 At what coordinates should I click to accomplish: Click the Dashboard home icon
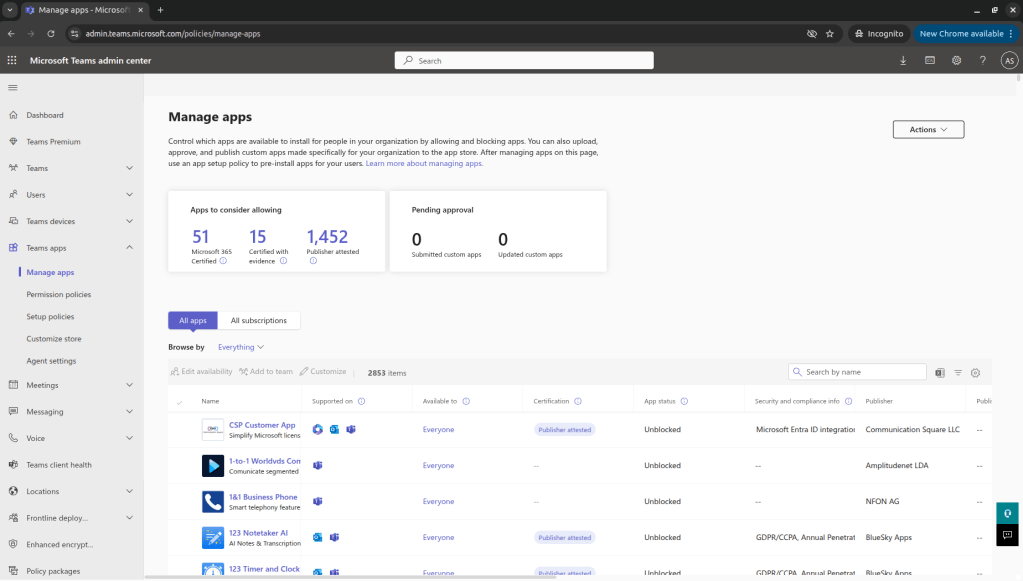(x=13, y=115)
